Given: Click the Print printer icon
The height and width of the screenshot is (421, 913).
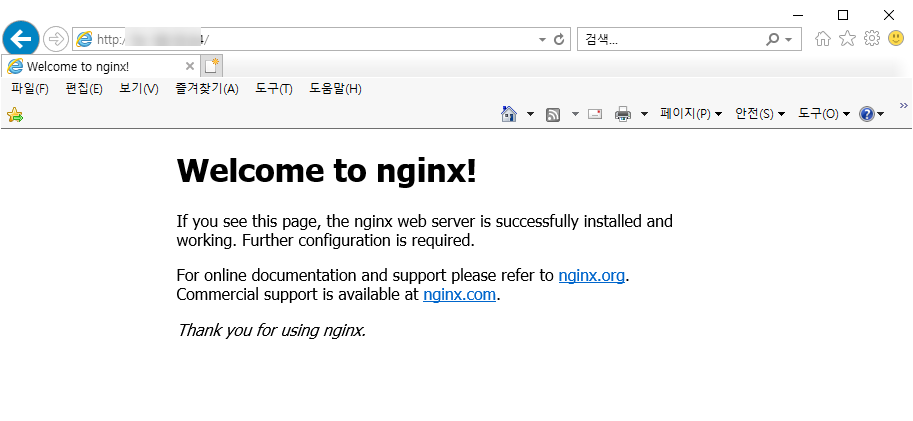Looking at the screenshot, I should 623,114.
